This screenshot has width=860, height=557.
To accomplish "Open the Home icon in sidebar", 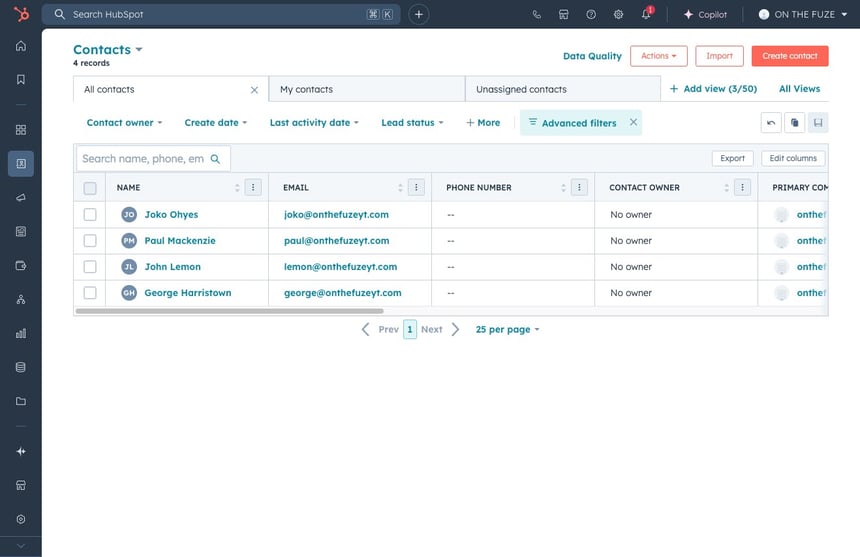I will point(21,46).
